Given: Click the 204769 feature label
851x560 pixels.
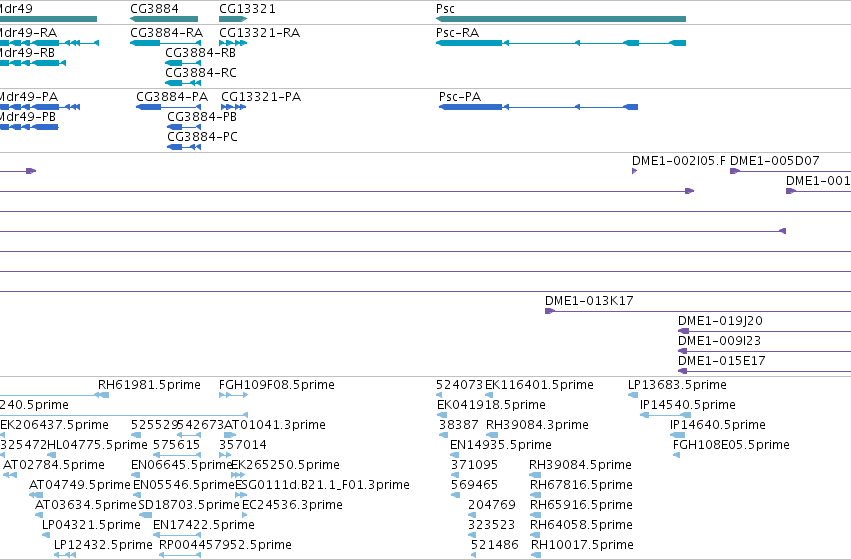Looking at the screenshot, I should tap(492, 505).
